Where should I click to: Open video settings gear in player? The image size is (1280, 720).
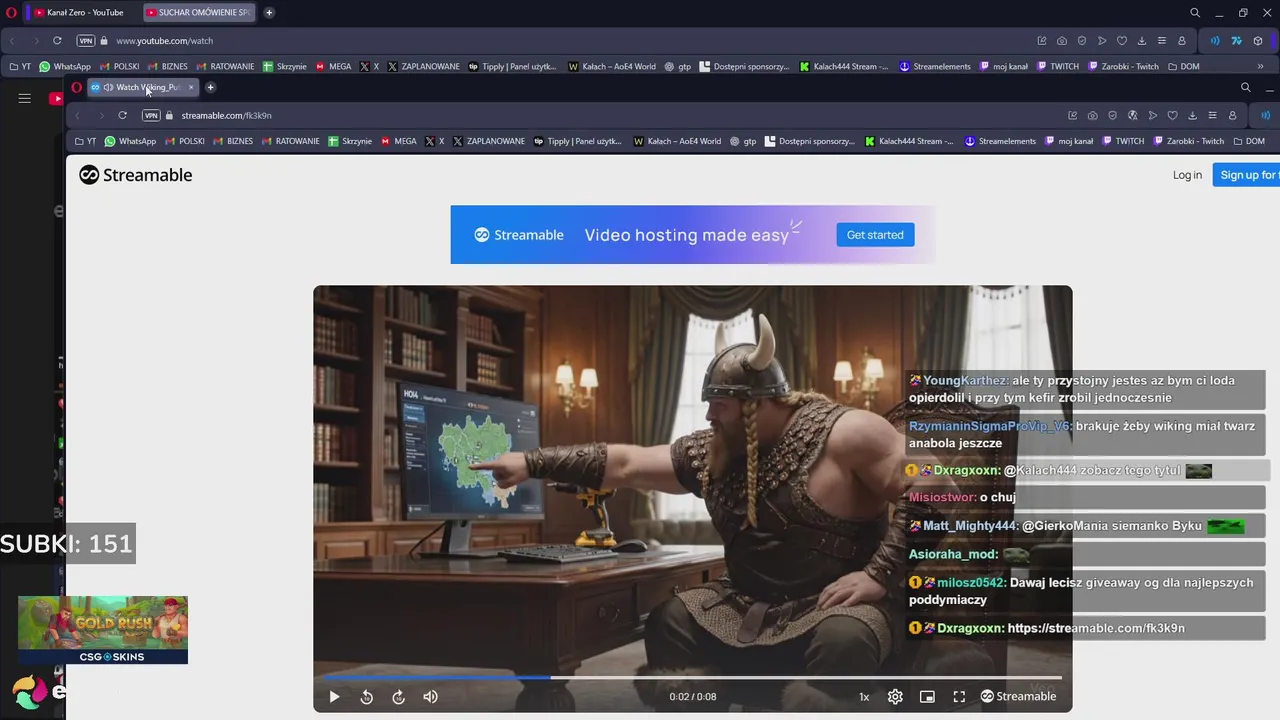[895, 697]
